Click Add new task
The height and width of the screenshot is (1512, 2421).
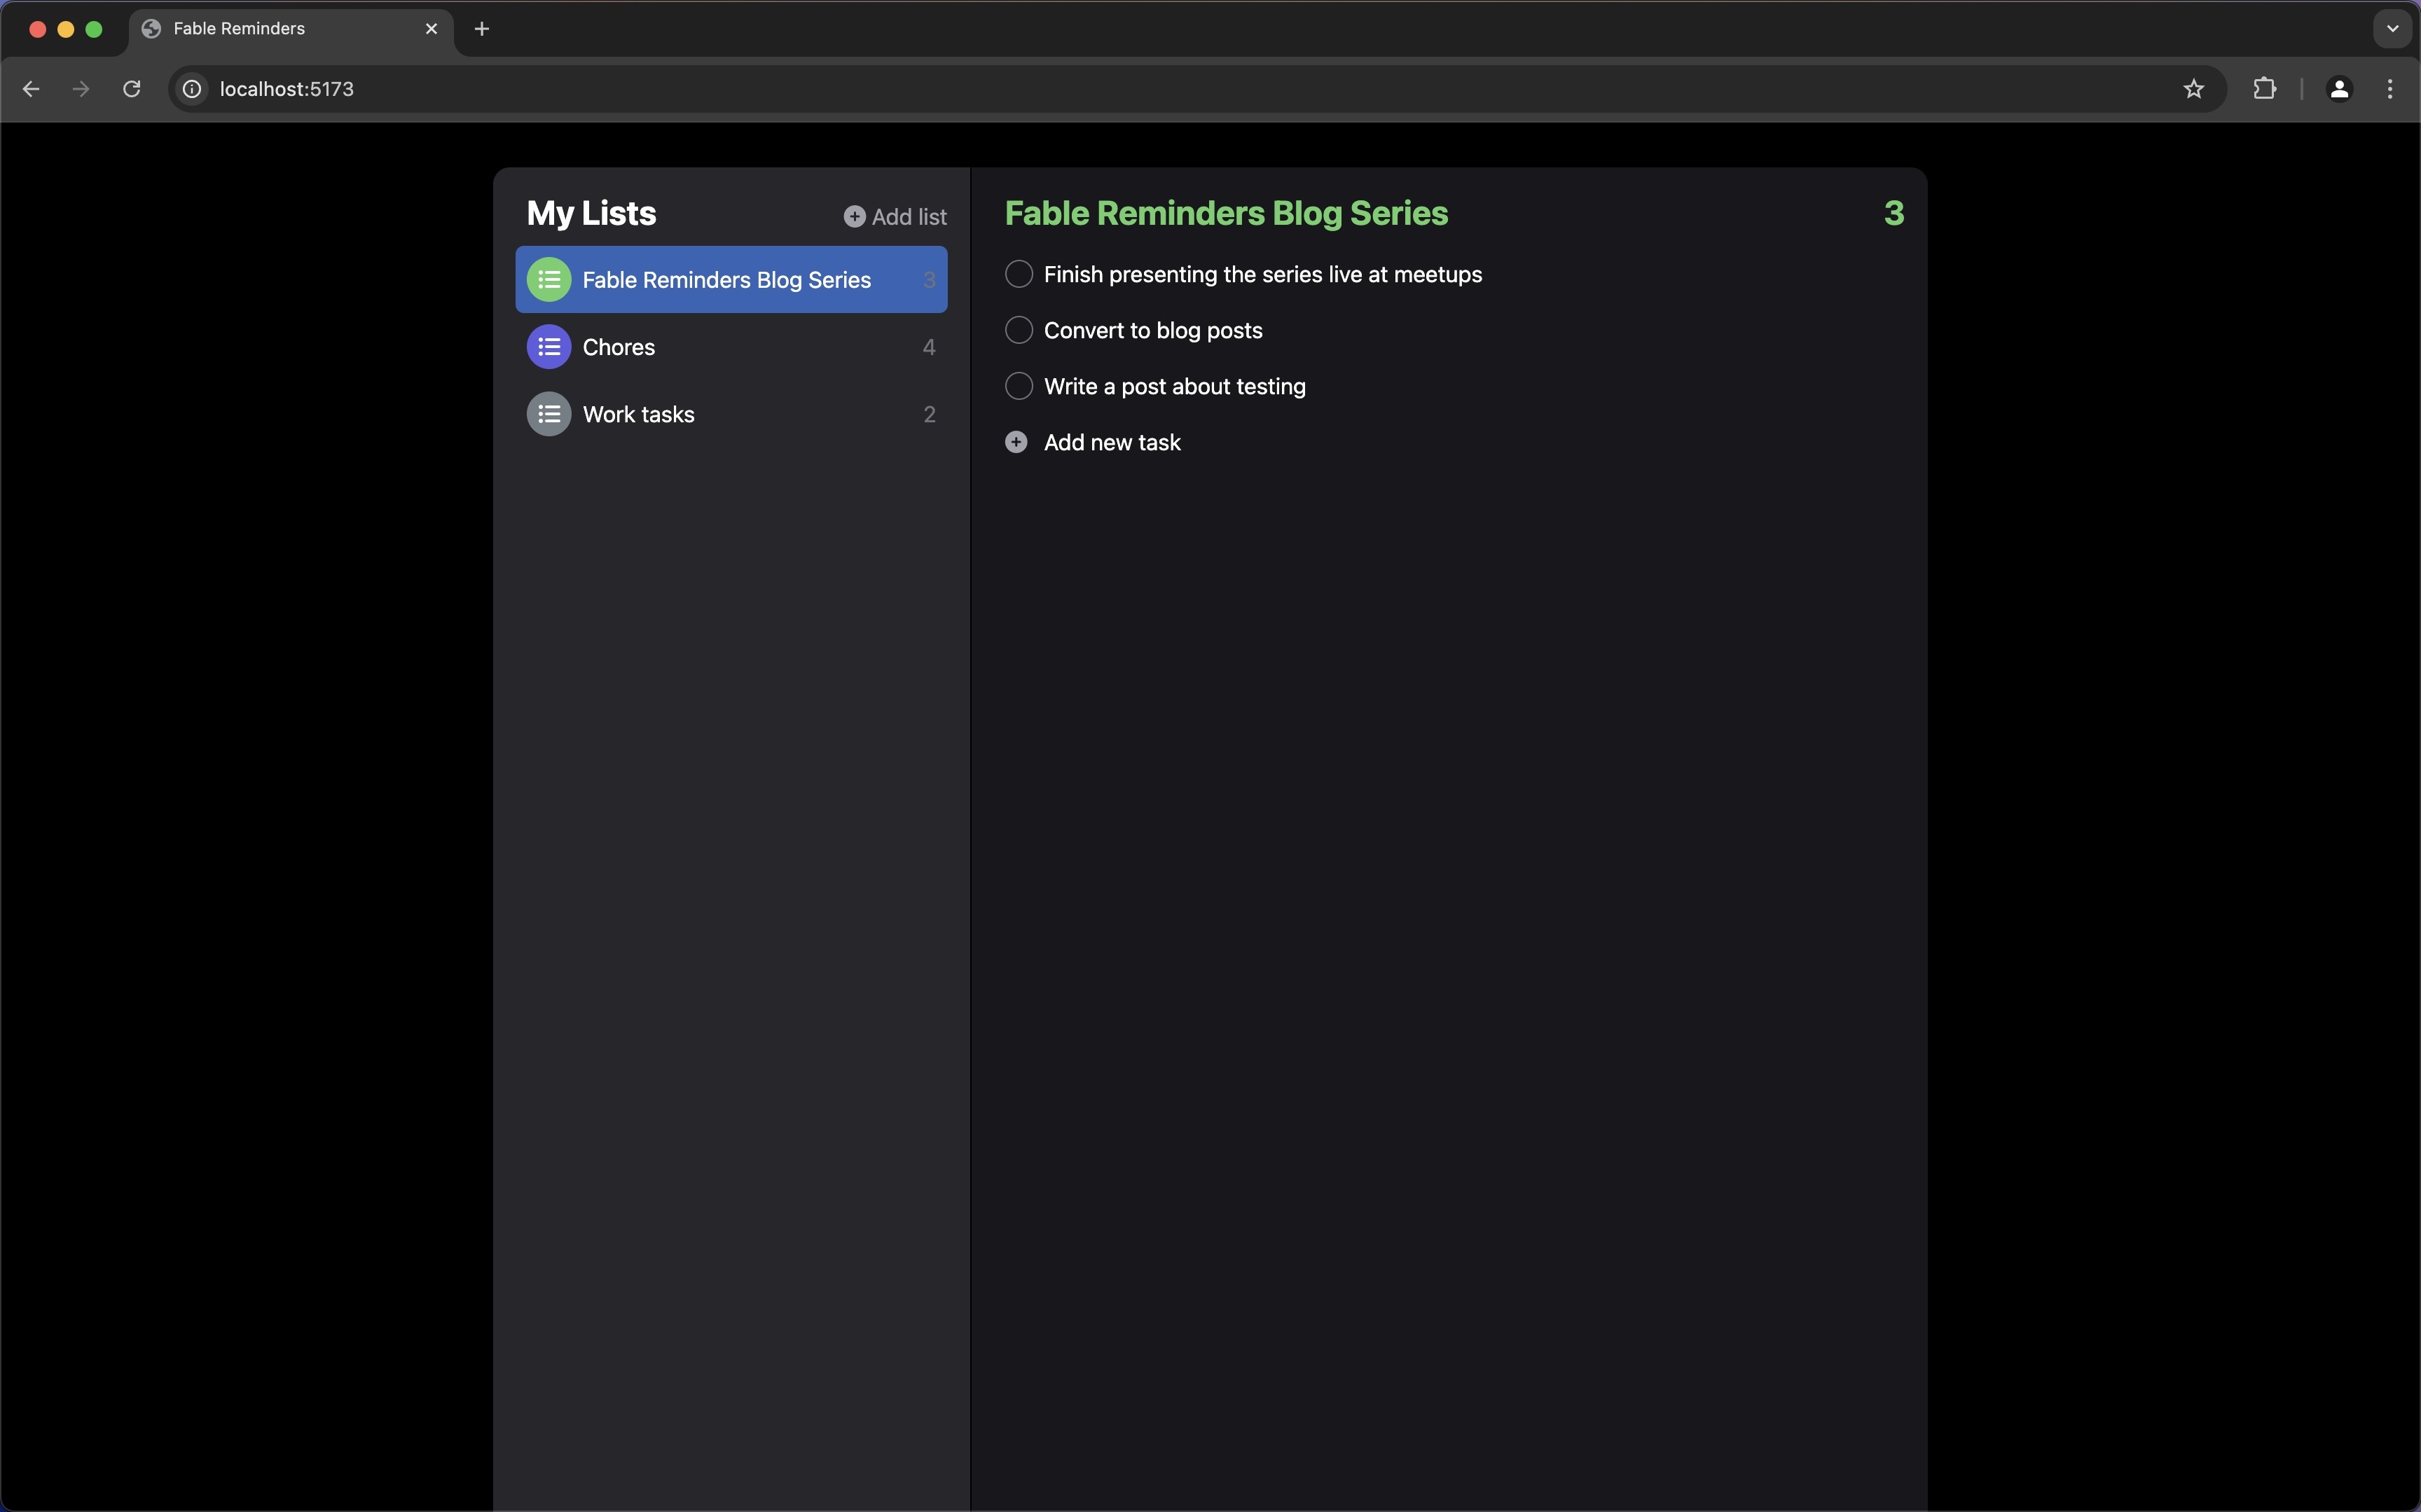coord(1093,442)
